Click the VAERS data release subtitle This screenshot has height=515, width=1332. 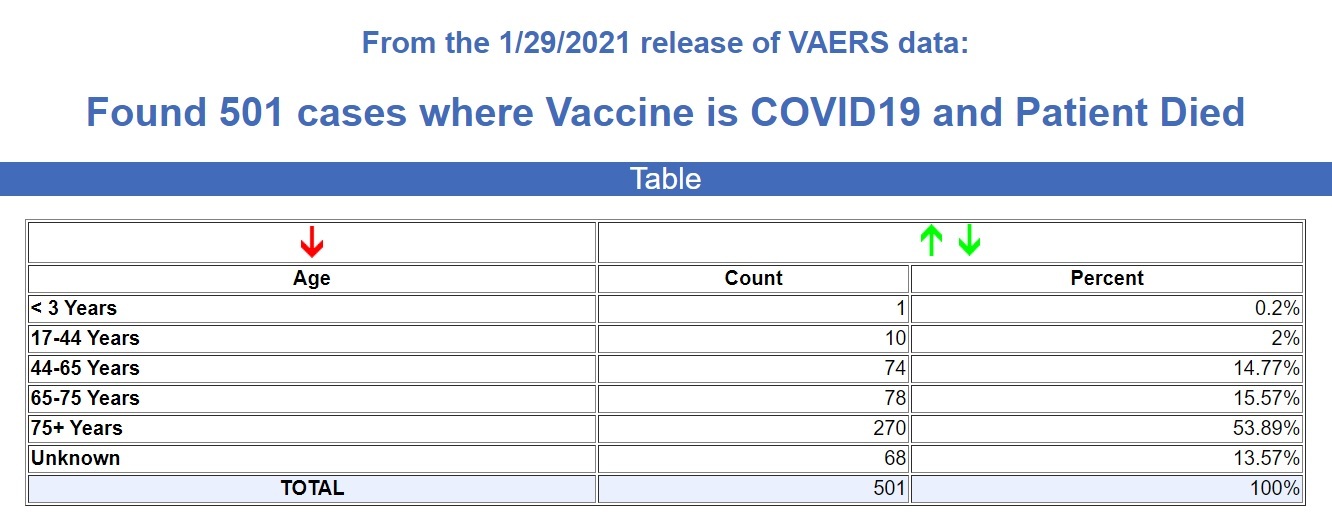click(x=666, y=44)
